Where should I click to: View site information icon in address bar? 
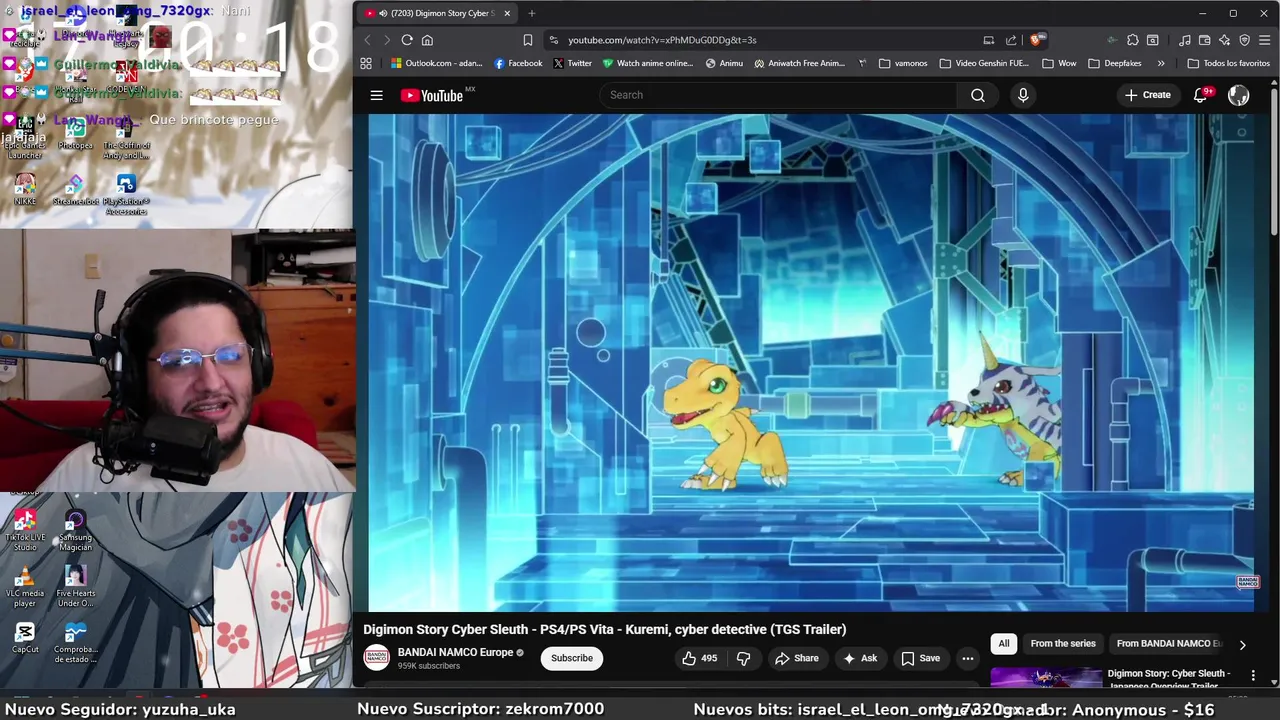pyautogui.click(x=553, y=40)
